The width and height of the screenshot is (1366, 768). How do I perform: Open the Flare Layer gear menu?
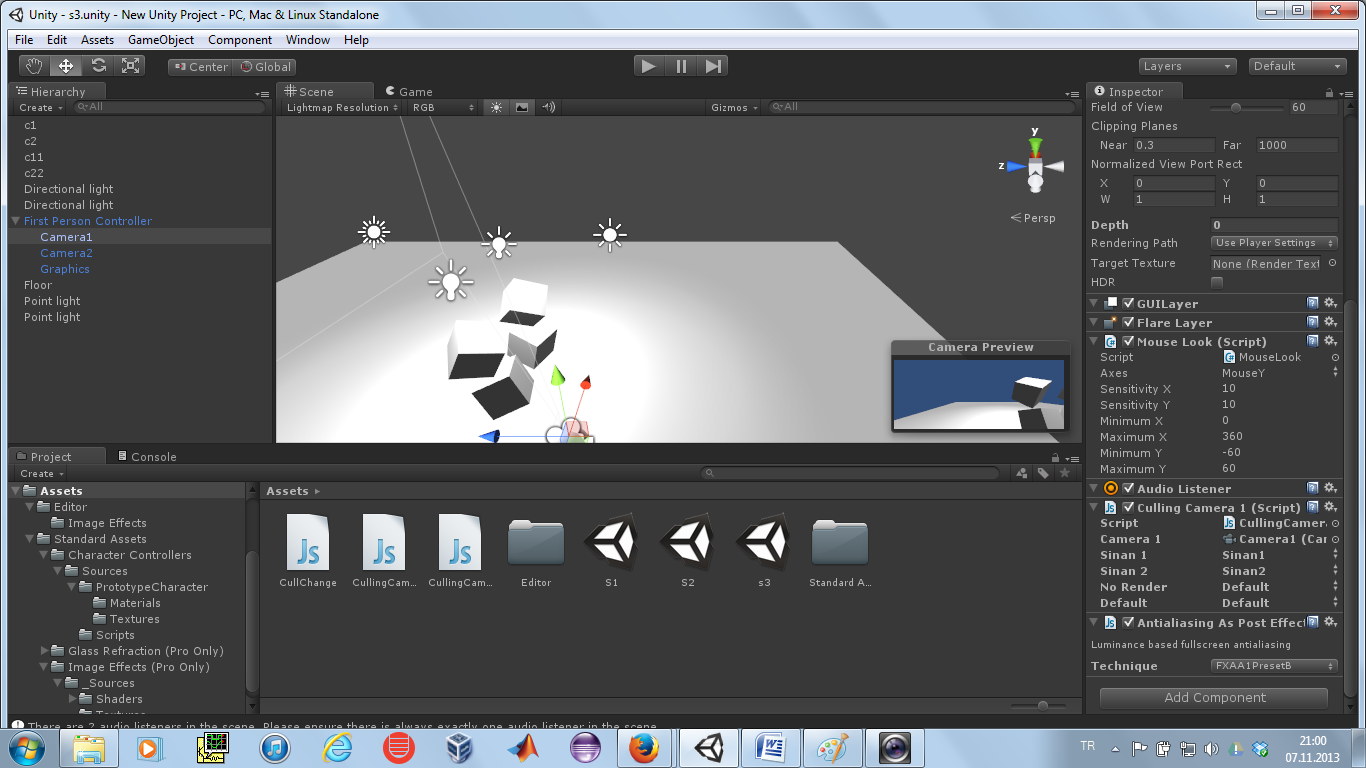click(1330, 322)
